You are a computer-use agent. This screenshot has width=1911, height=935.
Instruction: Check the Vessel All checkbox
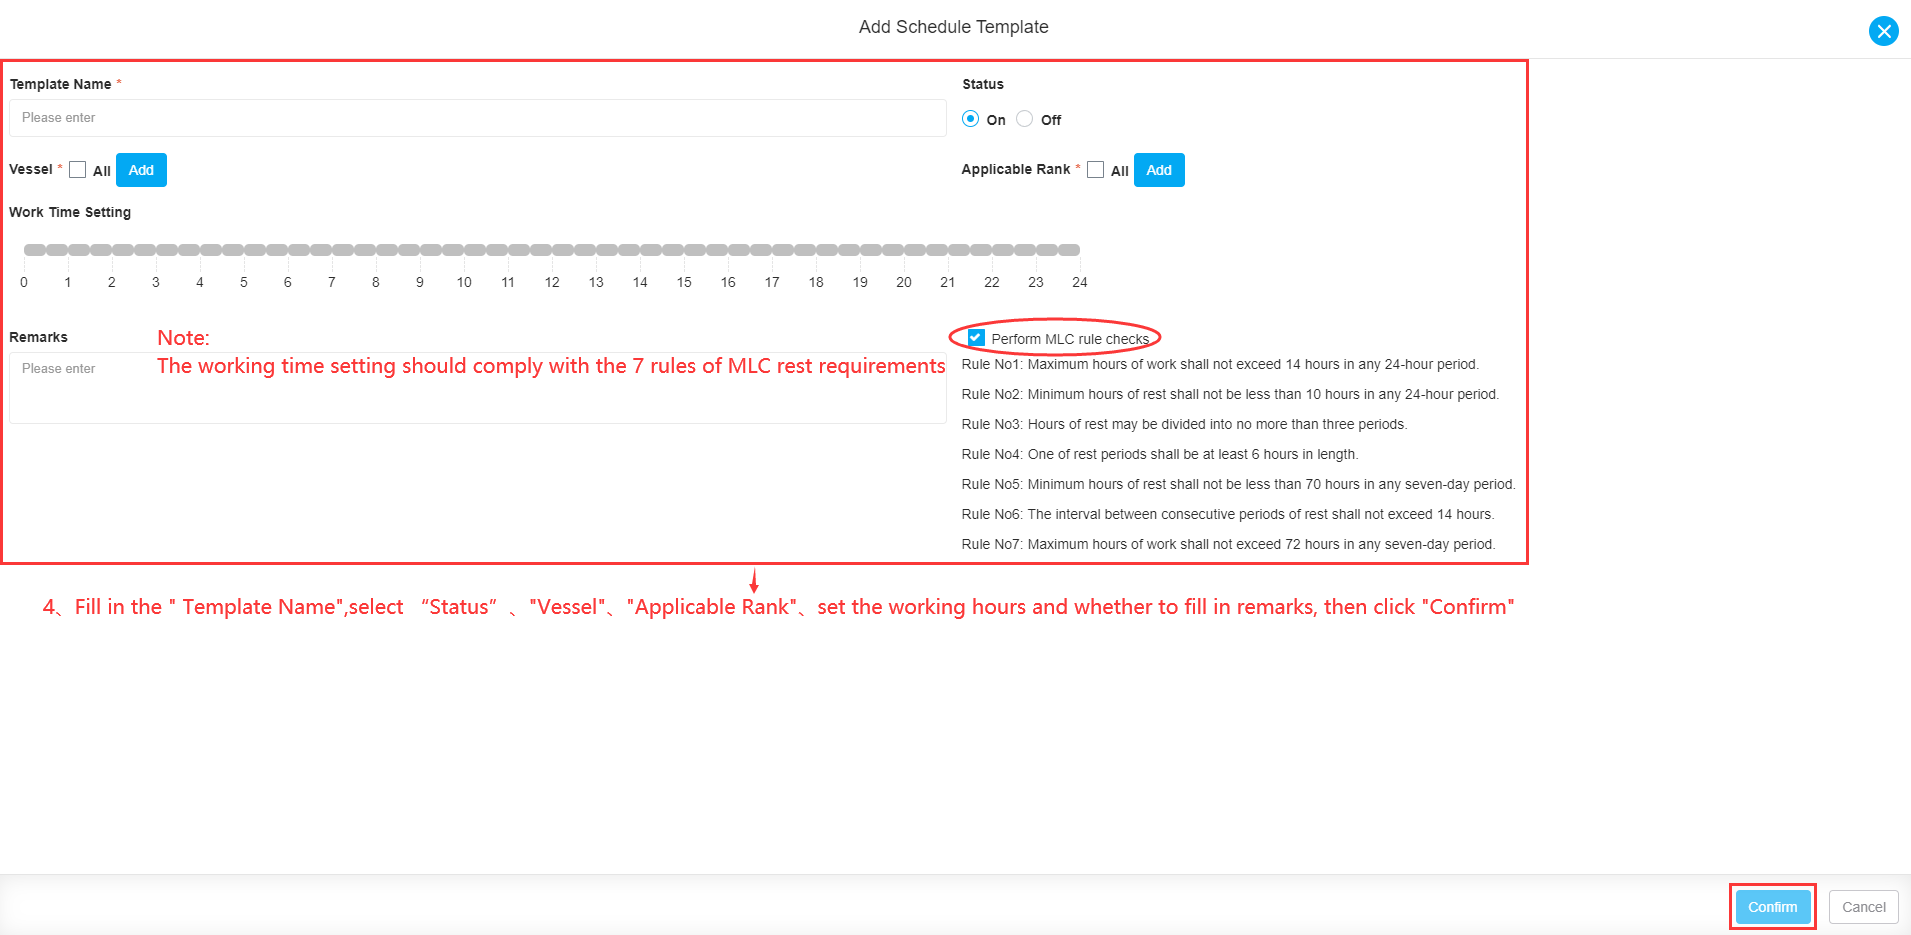pos(78,170)
